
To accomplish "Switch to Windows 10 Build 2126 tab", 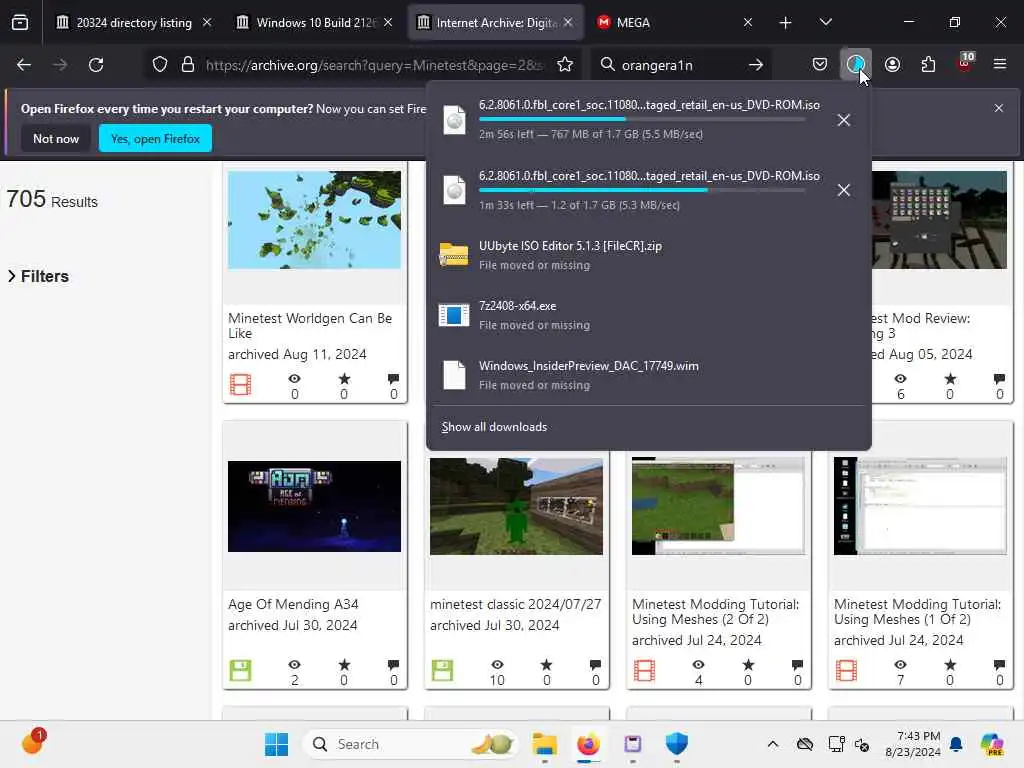I will coord(316,23).
